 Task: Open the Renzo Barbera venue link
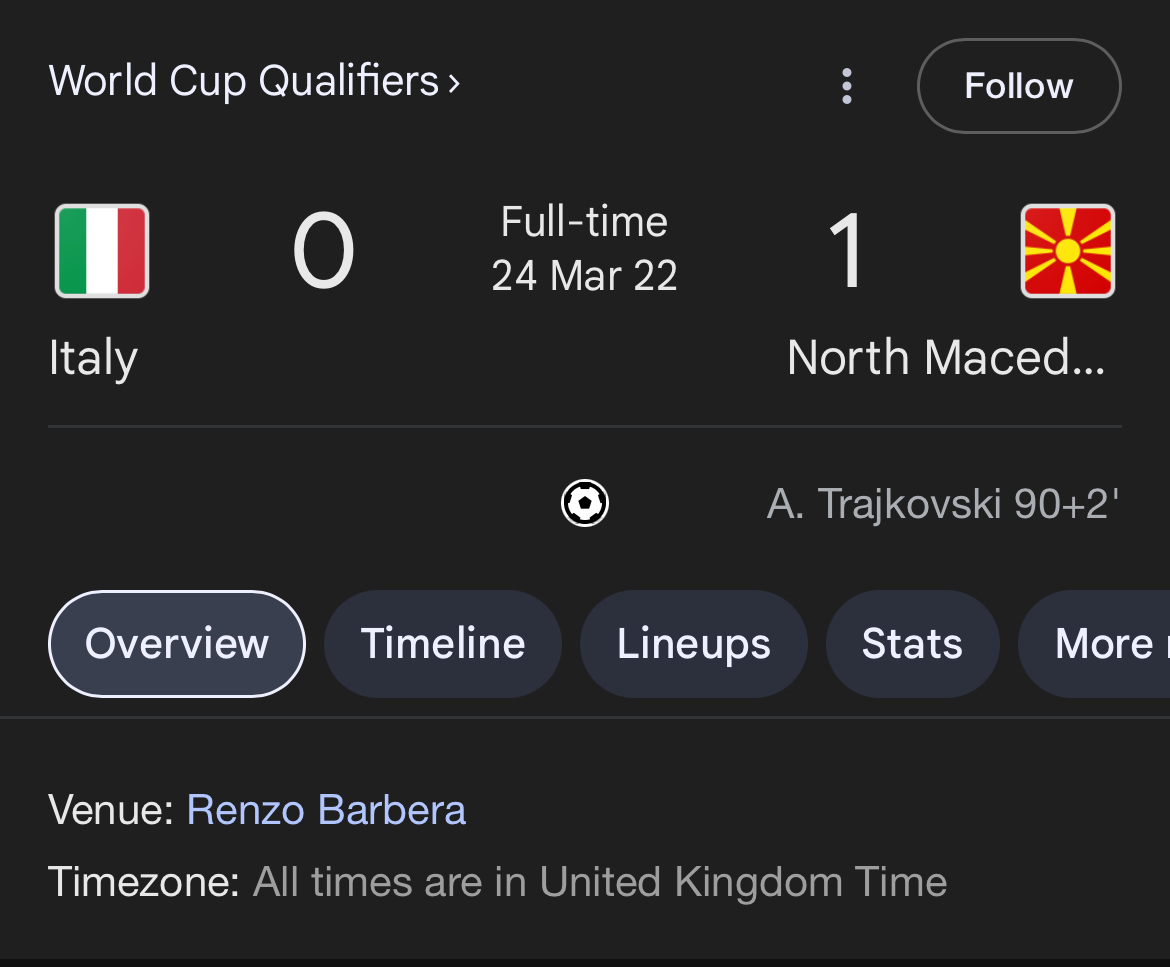tap(326, 810)
